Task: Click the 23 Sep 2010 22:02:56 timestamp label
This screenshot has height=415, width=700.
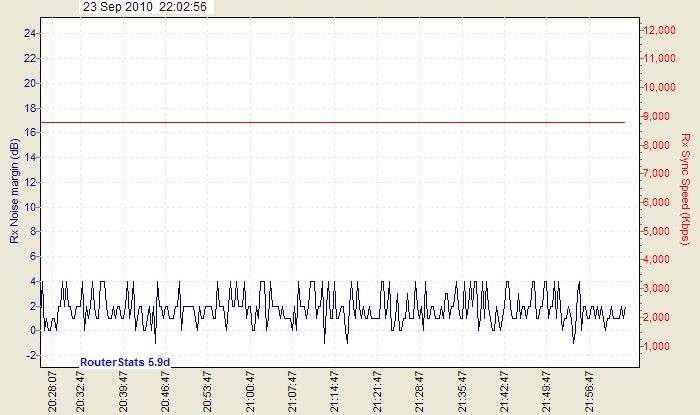Action: [x=145, y=7]
